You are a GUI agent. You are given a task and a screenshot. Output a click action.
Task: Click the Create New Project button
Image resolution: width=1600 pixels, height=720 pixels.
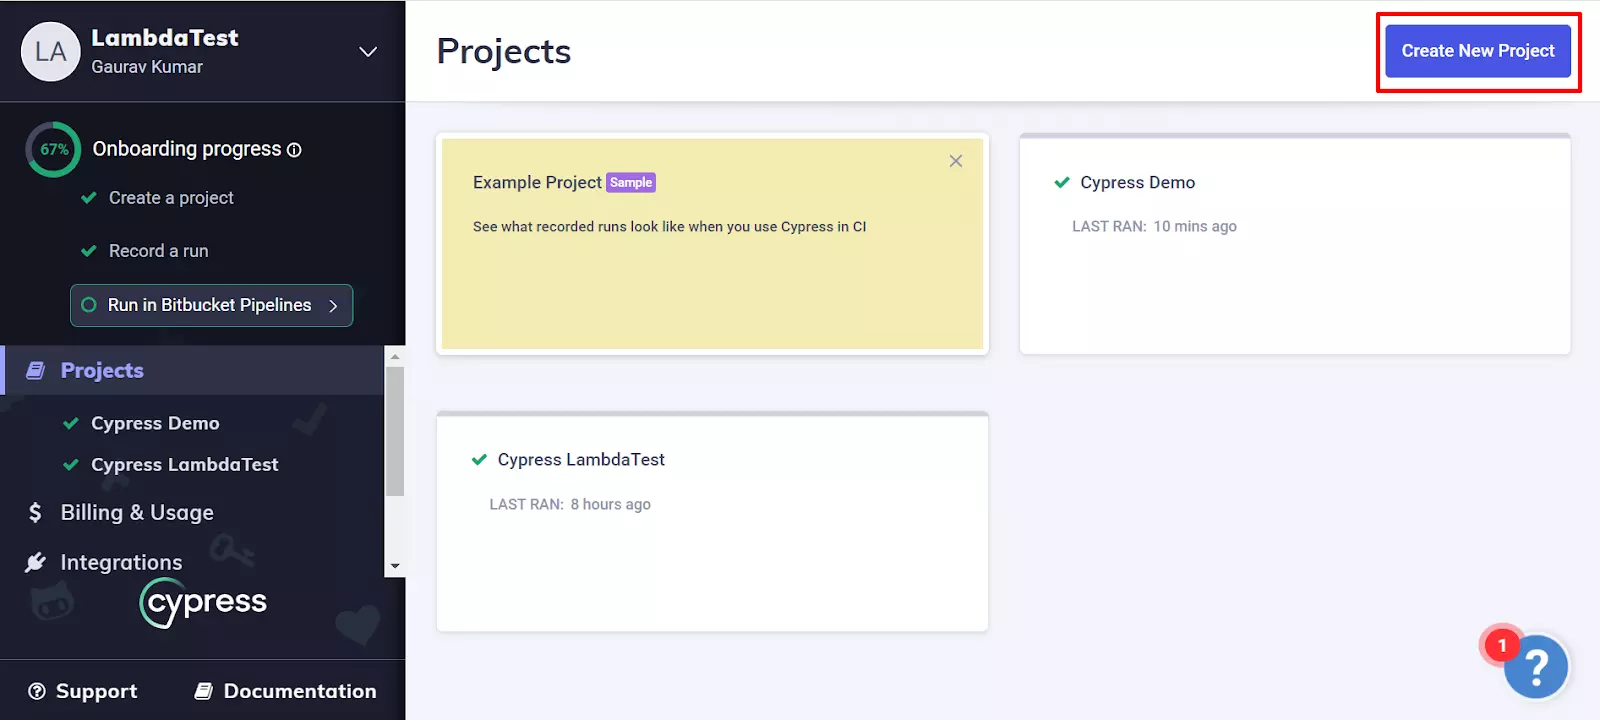tap(1477, 51)
